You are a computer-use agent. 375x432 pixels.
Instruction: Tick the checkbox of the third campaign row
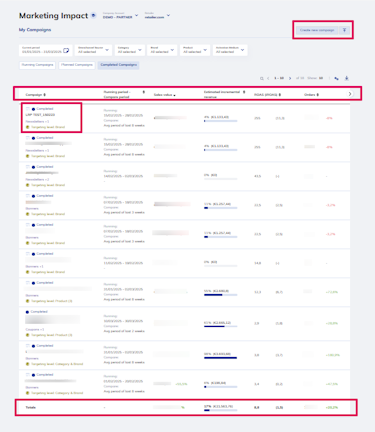(28, 167)
